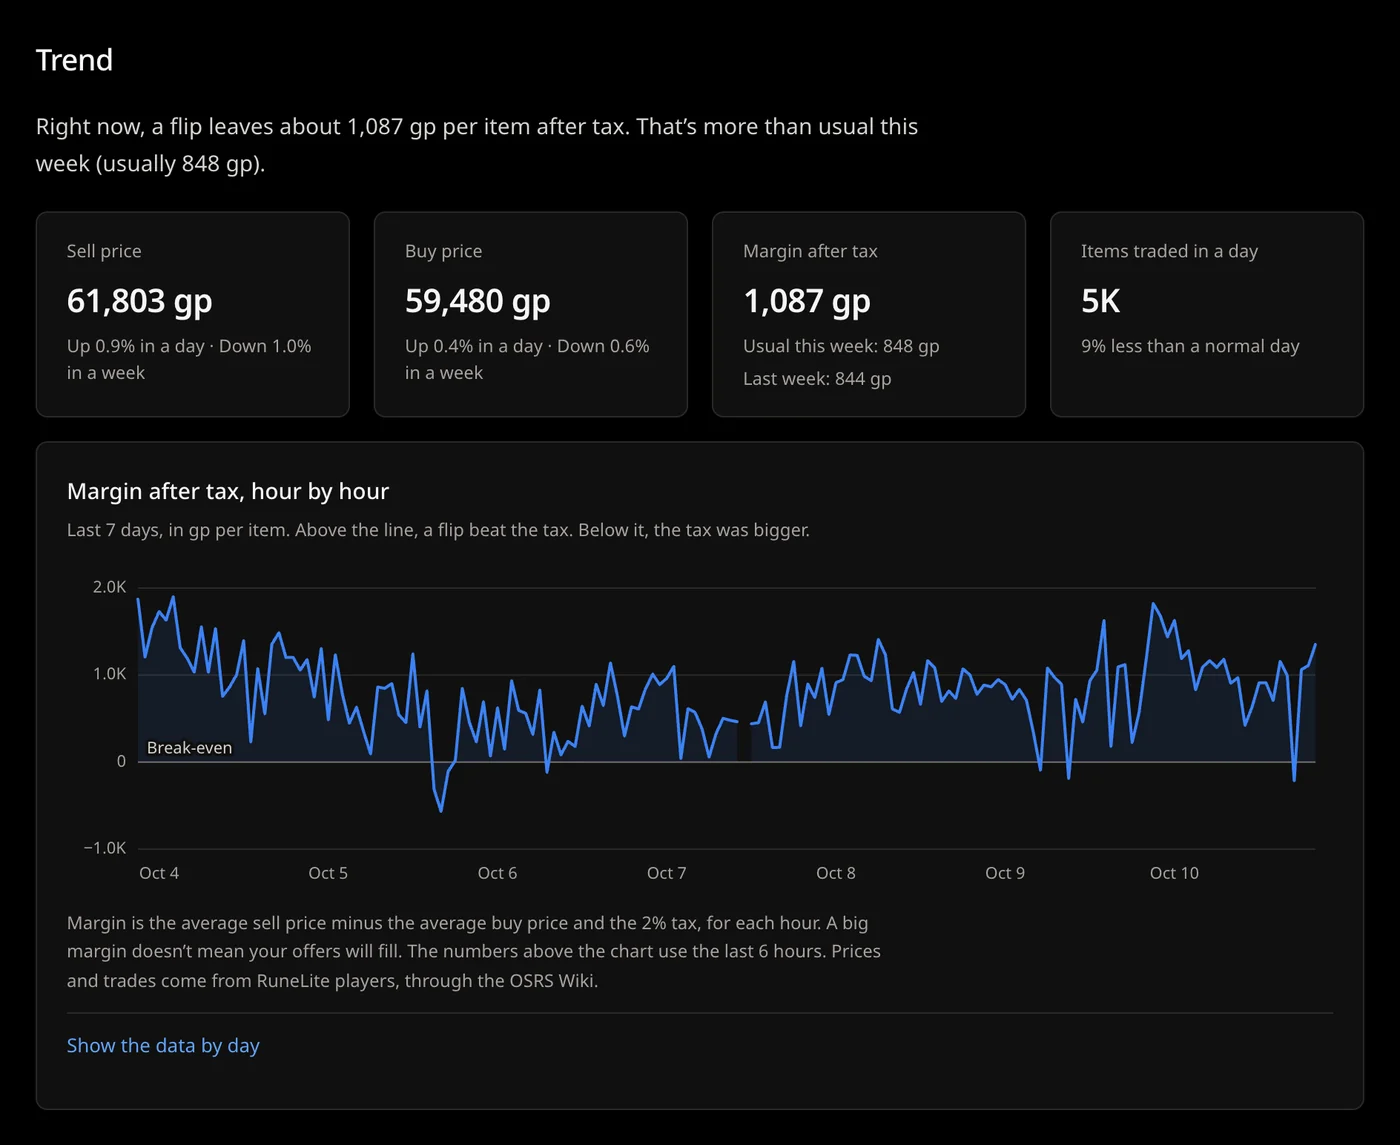
Task: Select the large 1,087 gp margin card value
Action: tap(807, 300)
